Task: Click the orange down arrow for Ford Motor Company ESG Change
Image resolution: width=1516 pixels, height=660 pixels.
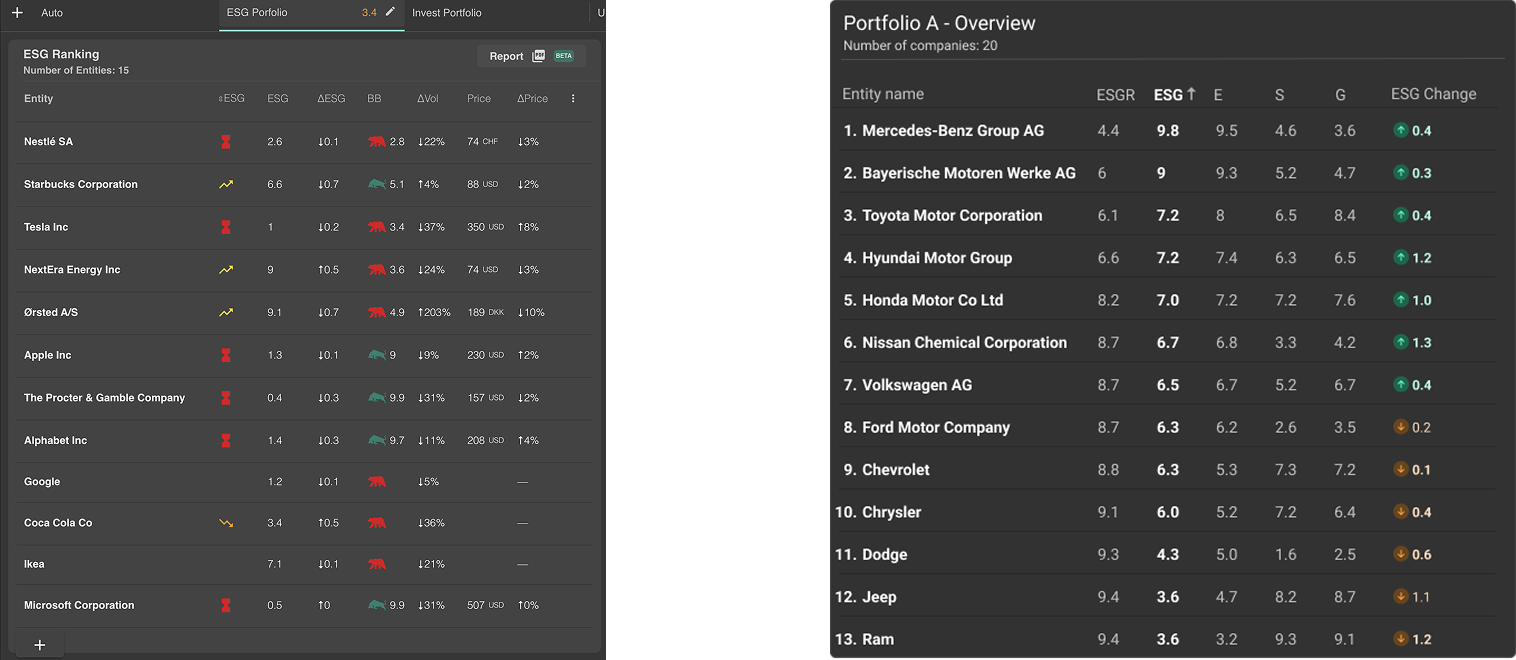Action: (x=1400, y=427)
